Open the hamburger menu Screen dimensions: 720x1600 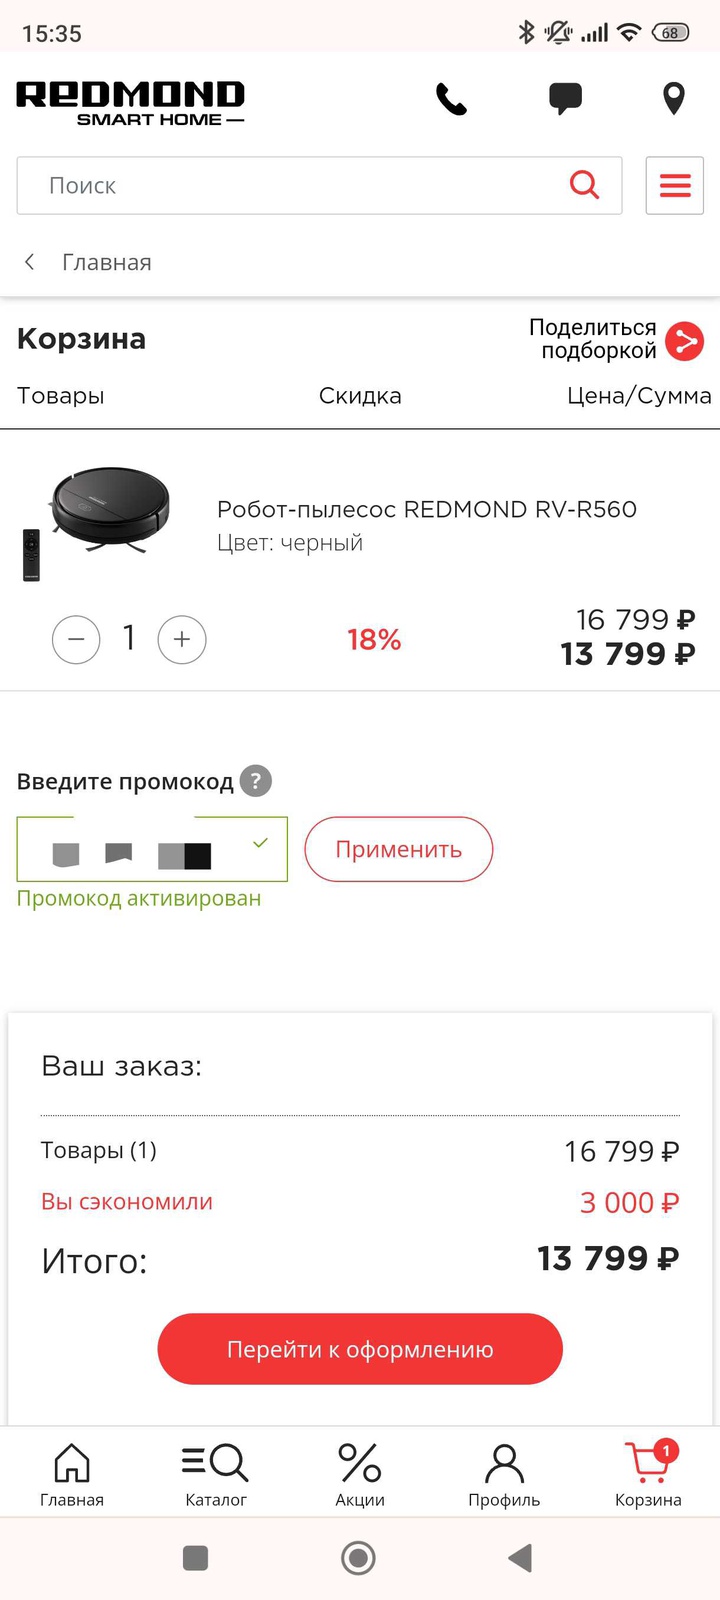(675, 185)
